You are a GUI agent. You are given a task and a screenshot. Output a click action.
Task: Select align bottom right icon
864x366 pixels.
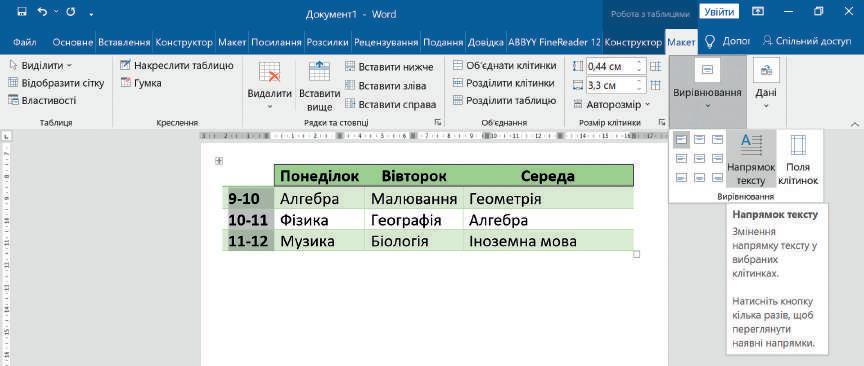(717, 177)
